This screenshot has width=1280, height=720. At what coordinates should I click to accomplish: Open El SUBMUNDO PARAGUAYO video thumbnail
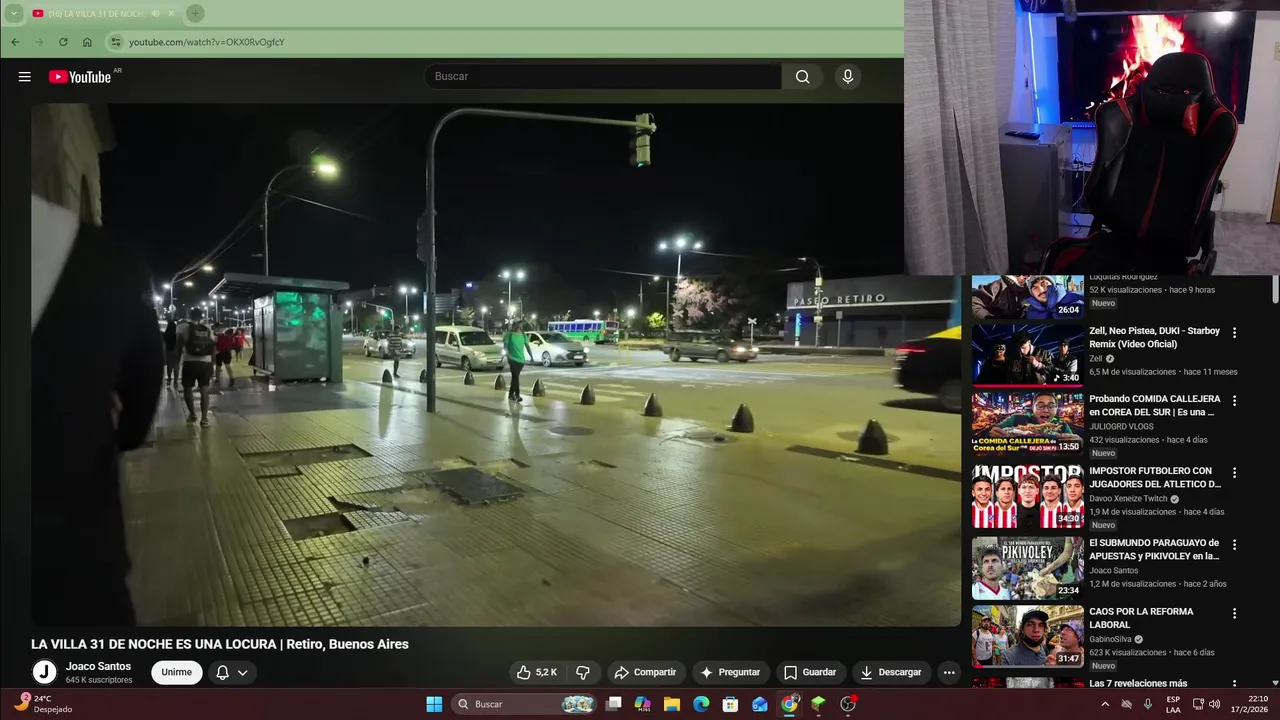pos(1028,568)
